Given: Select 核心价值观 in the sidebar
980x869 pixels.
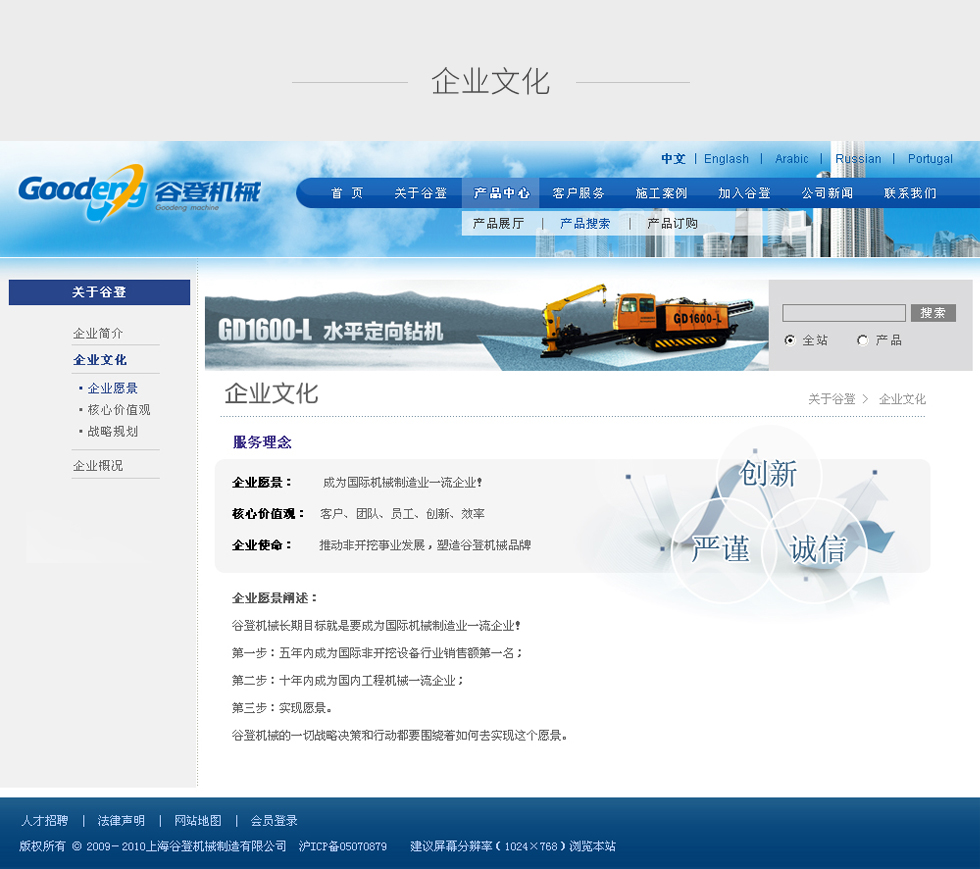Looking at the screenshot, I should [118, 410].
